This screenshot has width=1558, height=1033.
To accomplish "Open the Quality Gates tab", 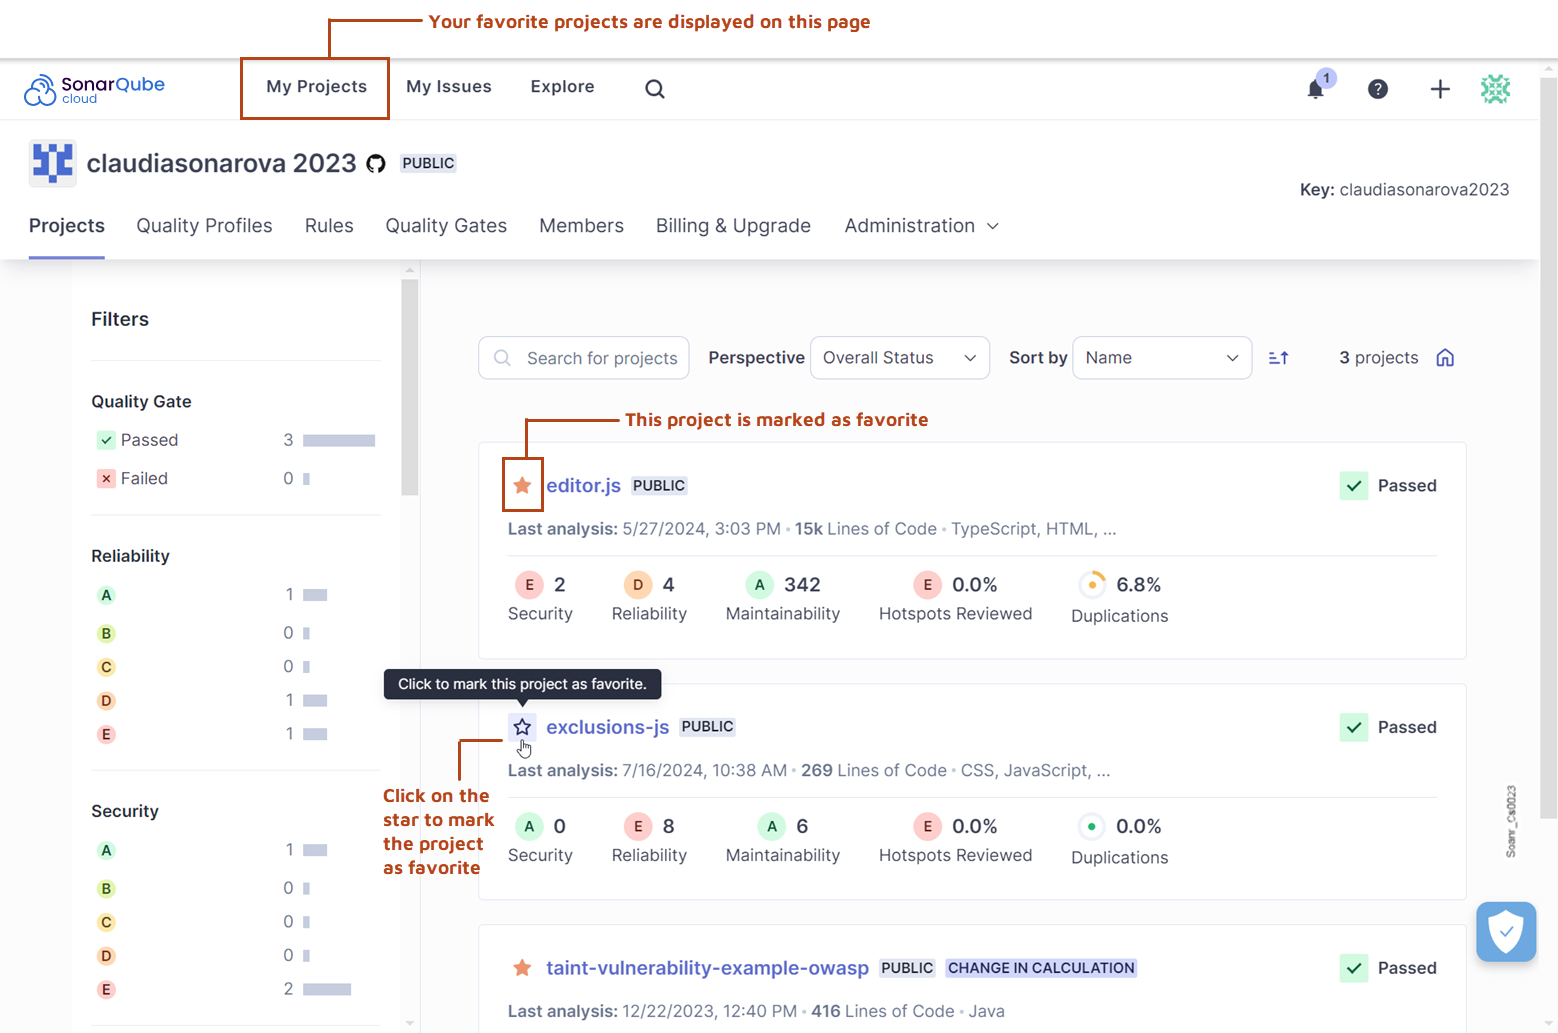I will point(446,225).
